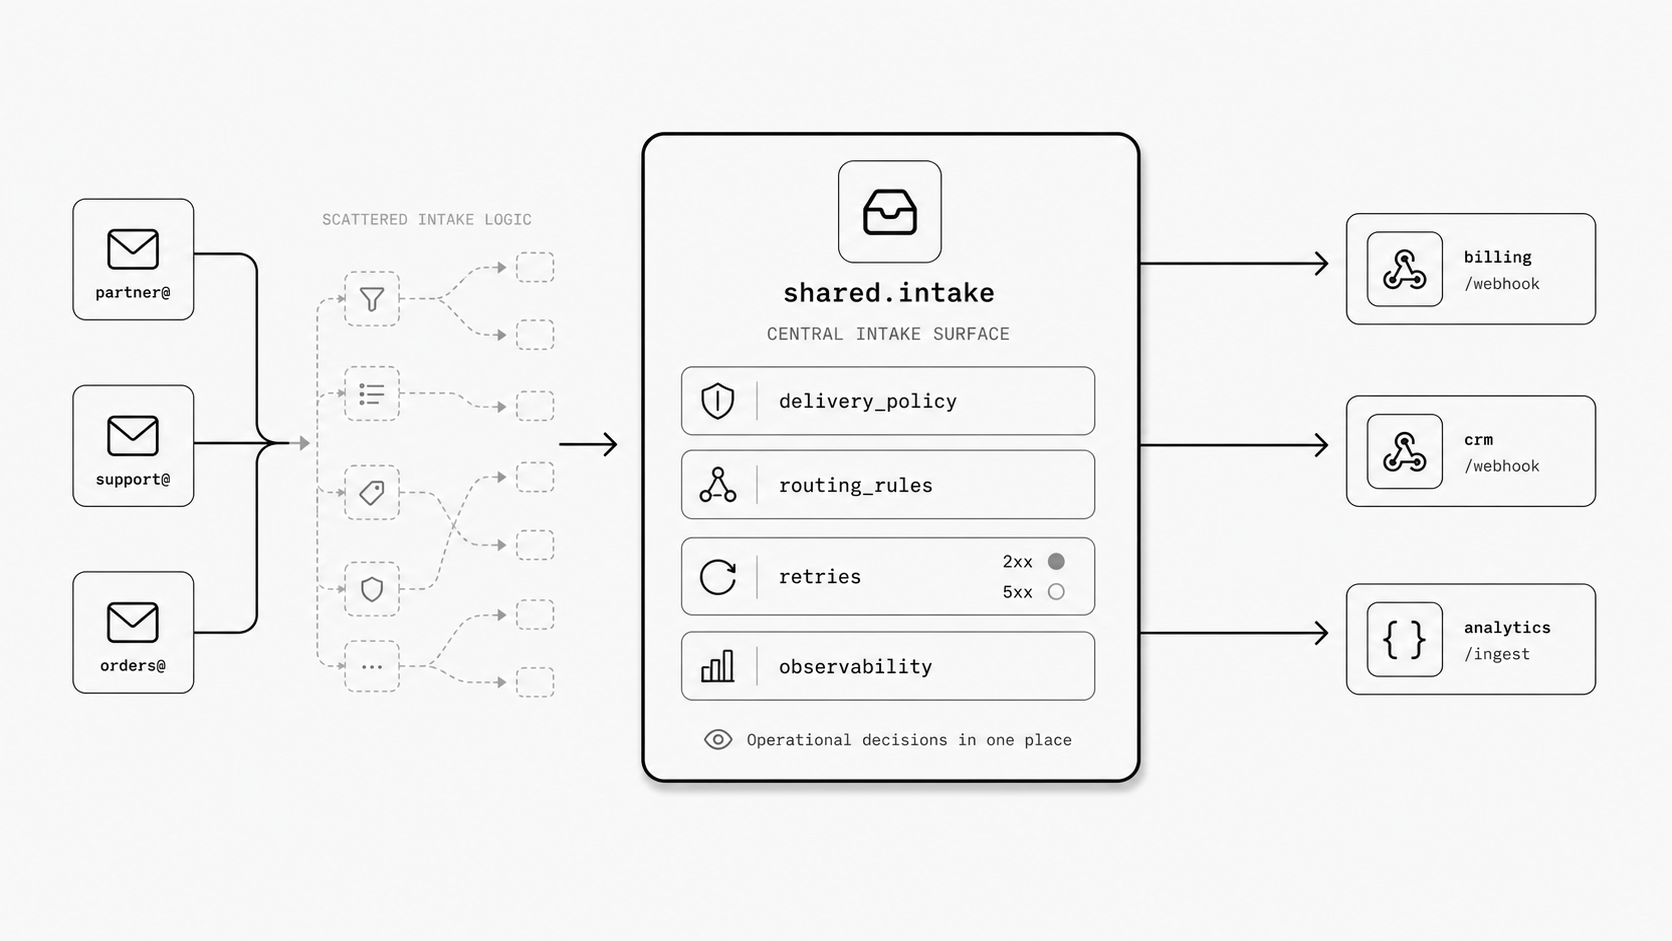Click the observability bar chart icon
Viewport: 1672px width, 941px height.
point(718,666)
